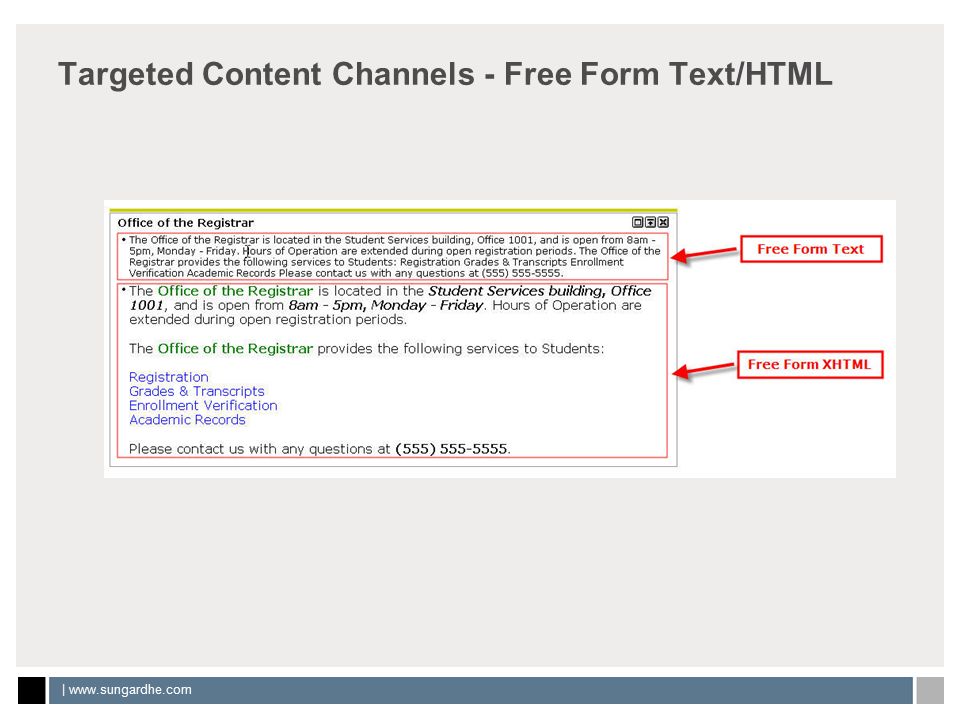
Task: Click the italic '8am - 5pm, Monday - Friday' text
Action: point(386,306)
